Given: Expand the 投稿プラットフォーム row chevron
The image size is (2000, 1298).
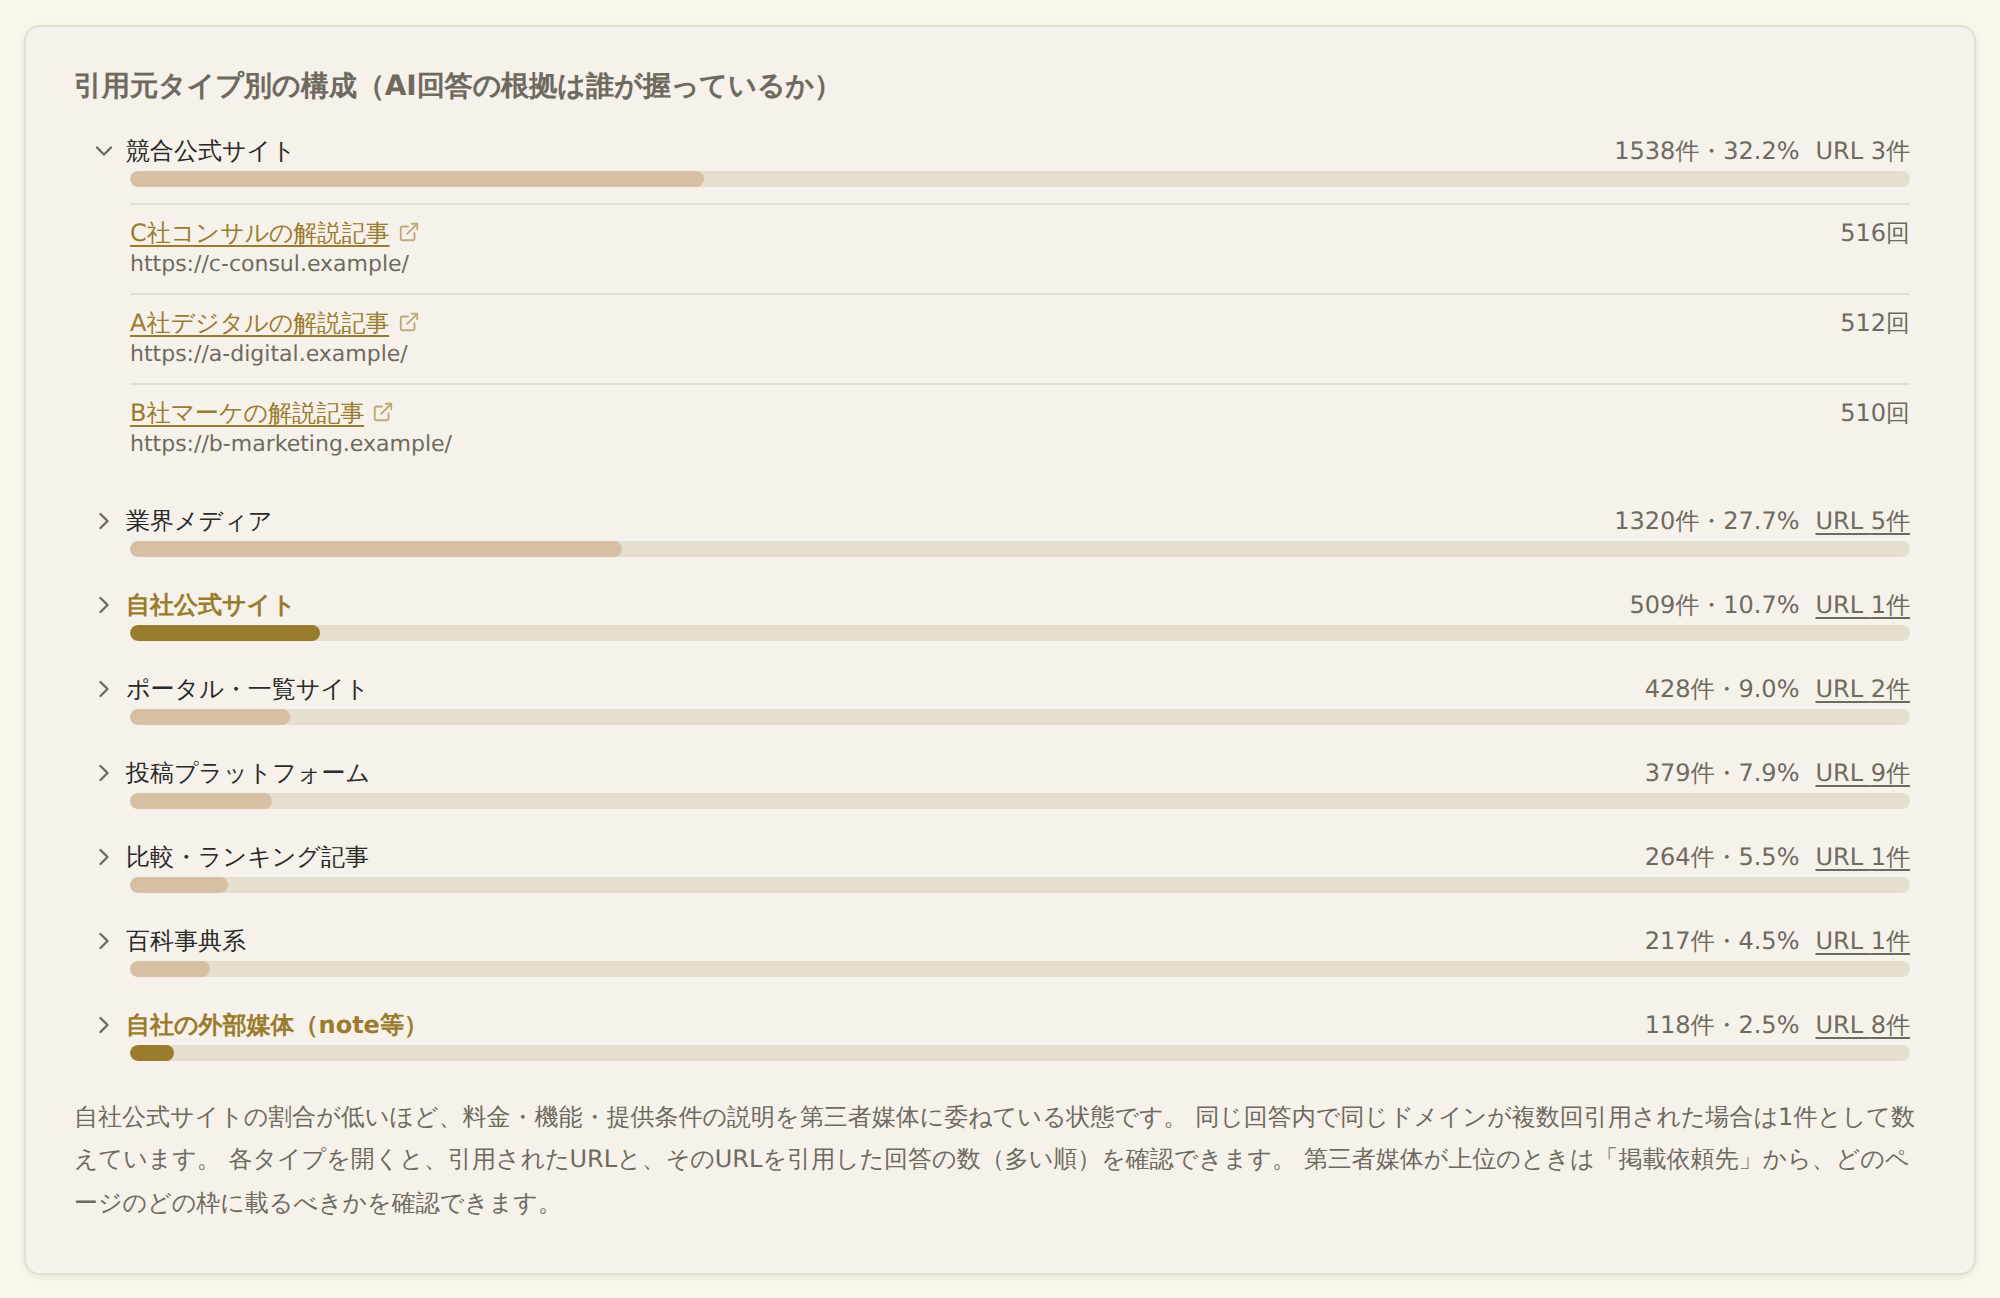Looking at the screenshot, I should point(103,773).
